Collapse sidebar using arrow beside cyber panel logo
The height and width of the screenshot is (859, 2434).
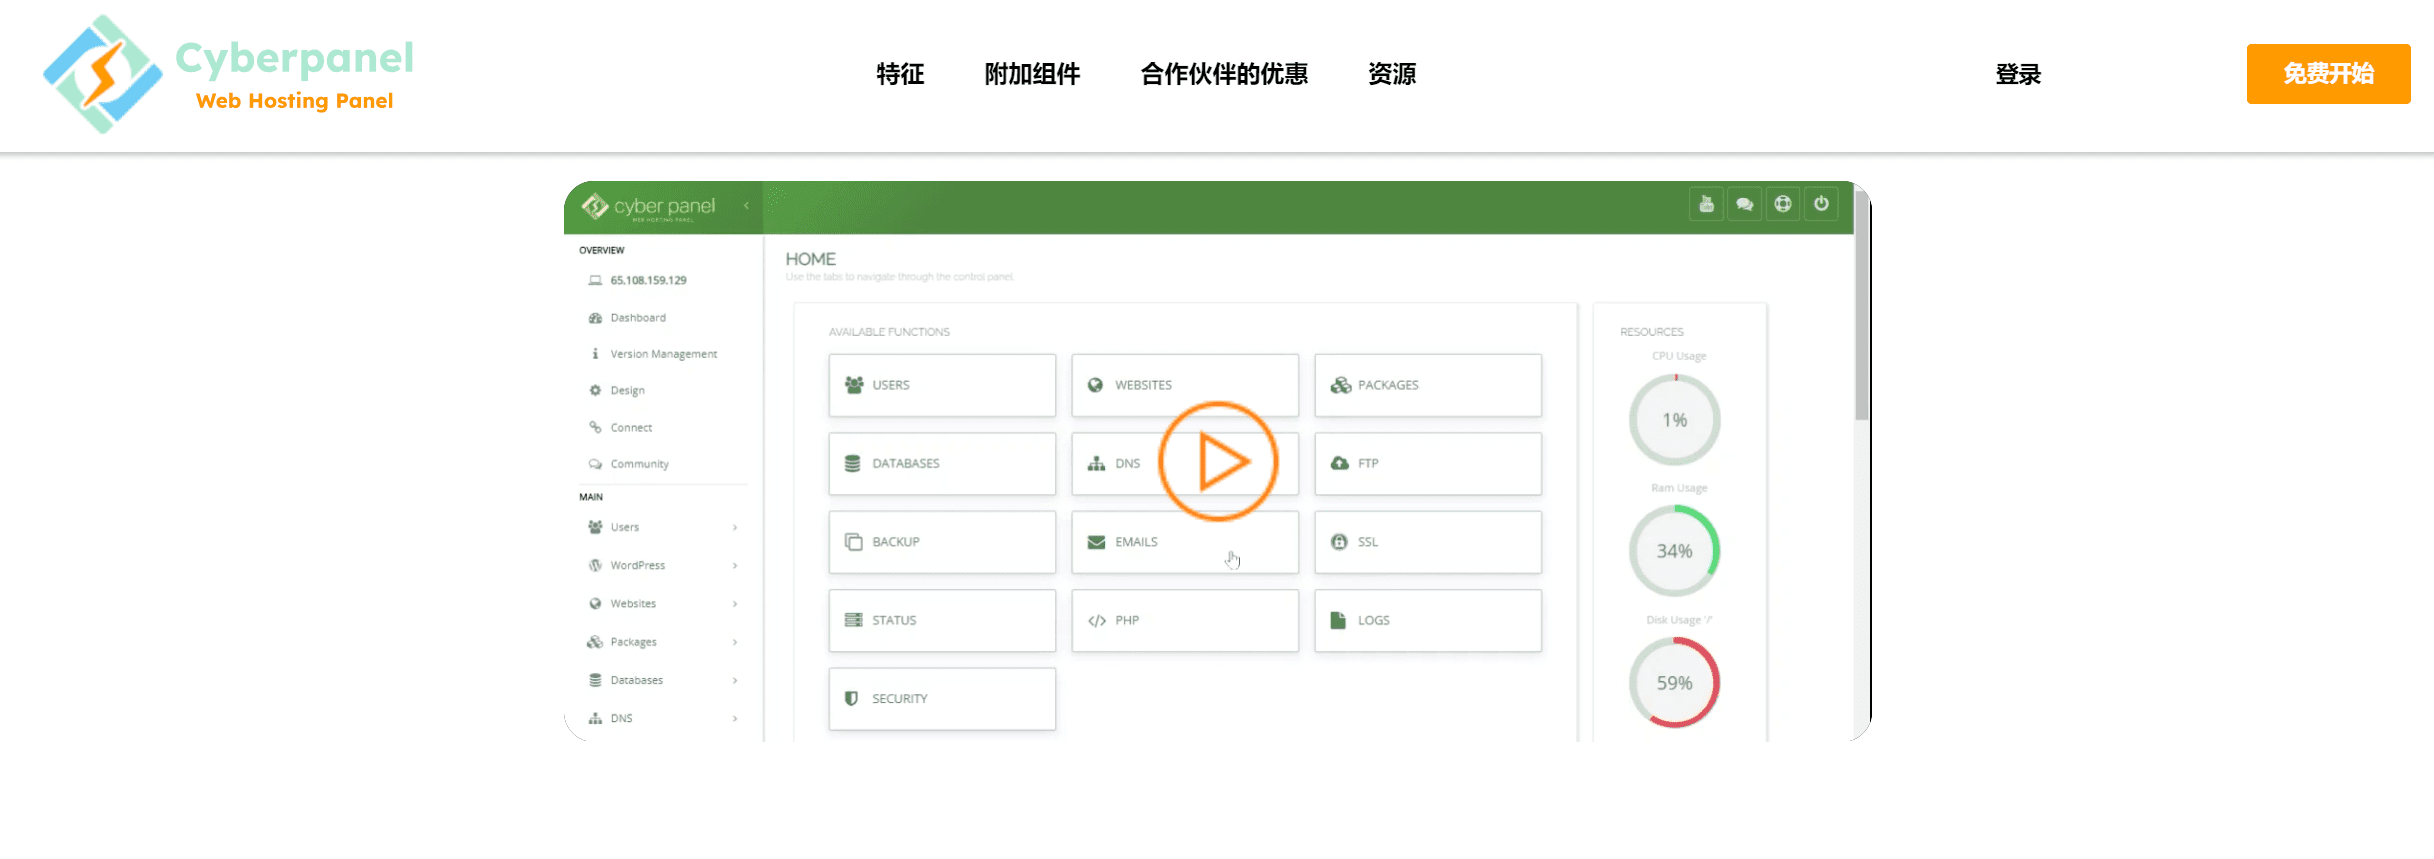[x=746, y=206]
